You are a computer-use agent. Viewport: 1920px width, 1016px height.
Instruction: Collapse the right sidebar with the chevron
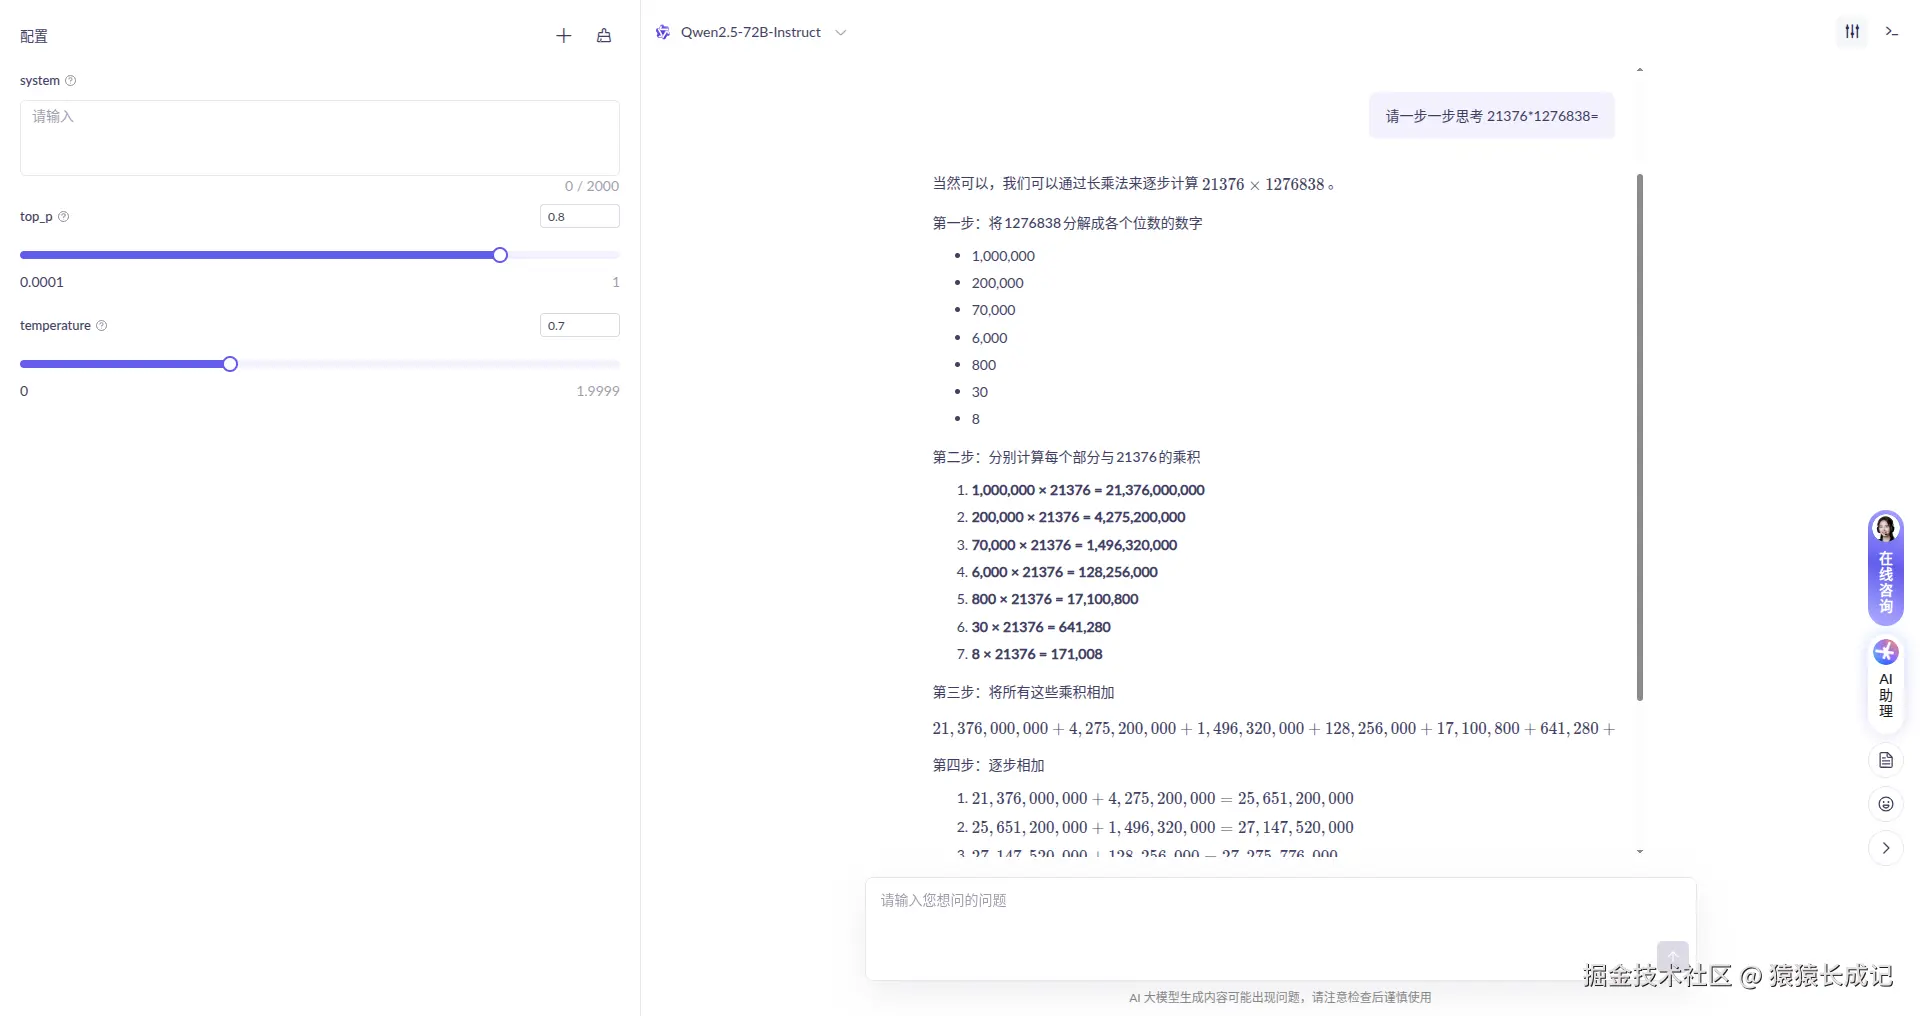1884,848
